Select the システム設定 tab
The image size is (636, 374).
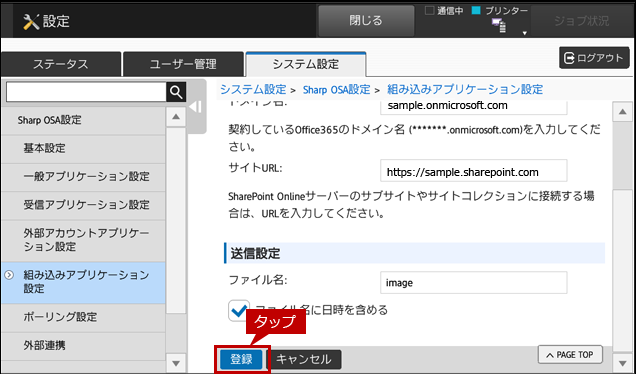coord(305,64)
